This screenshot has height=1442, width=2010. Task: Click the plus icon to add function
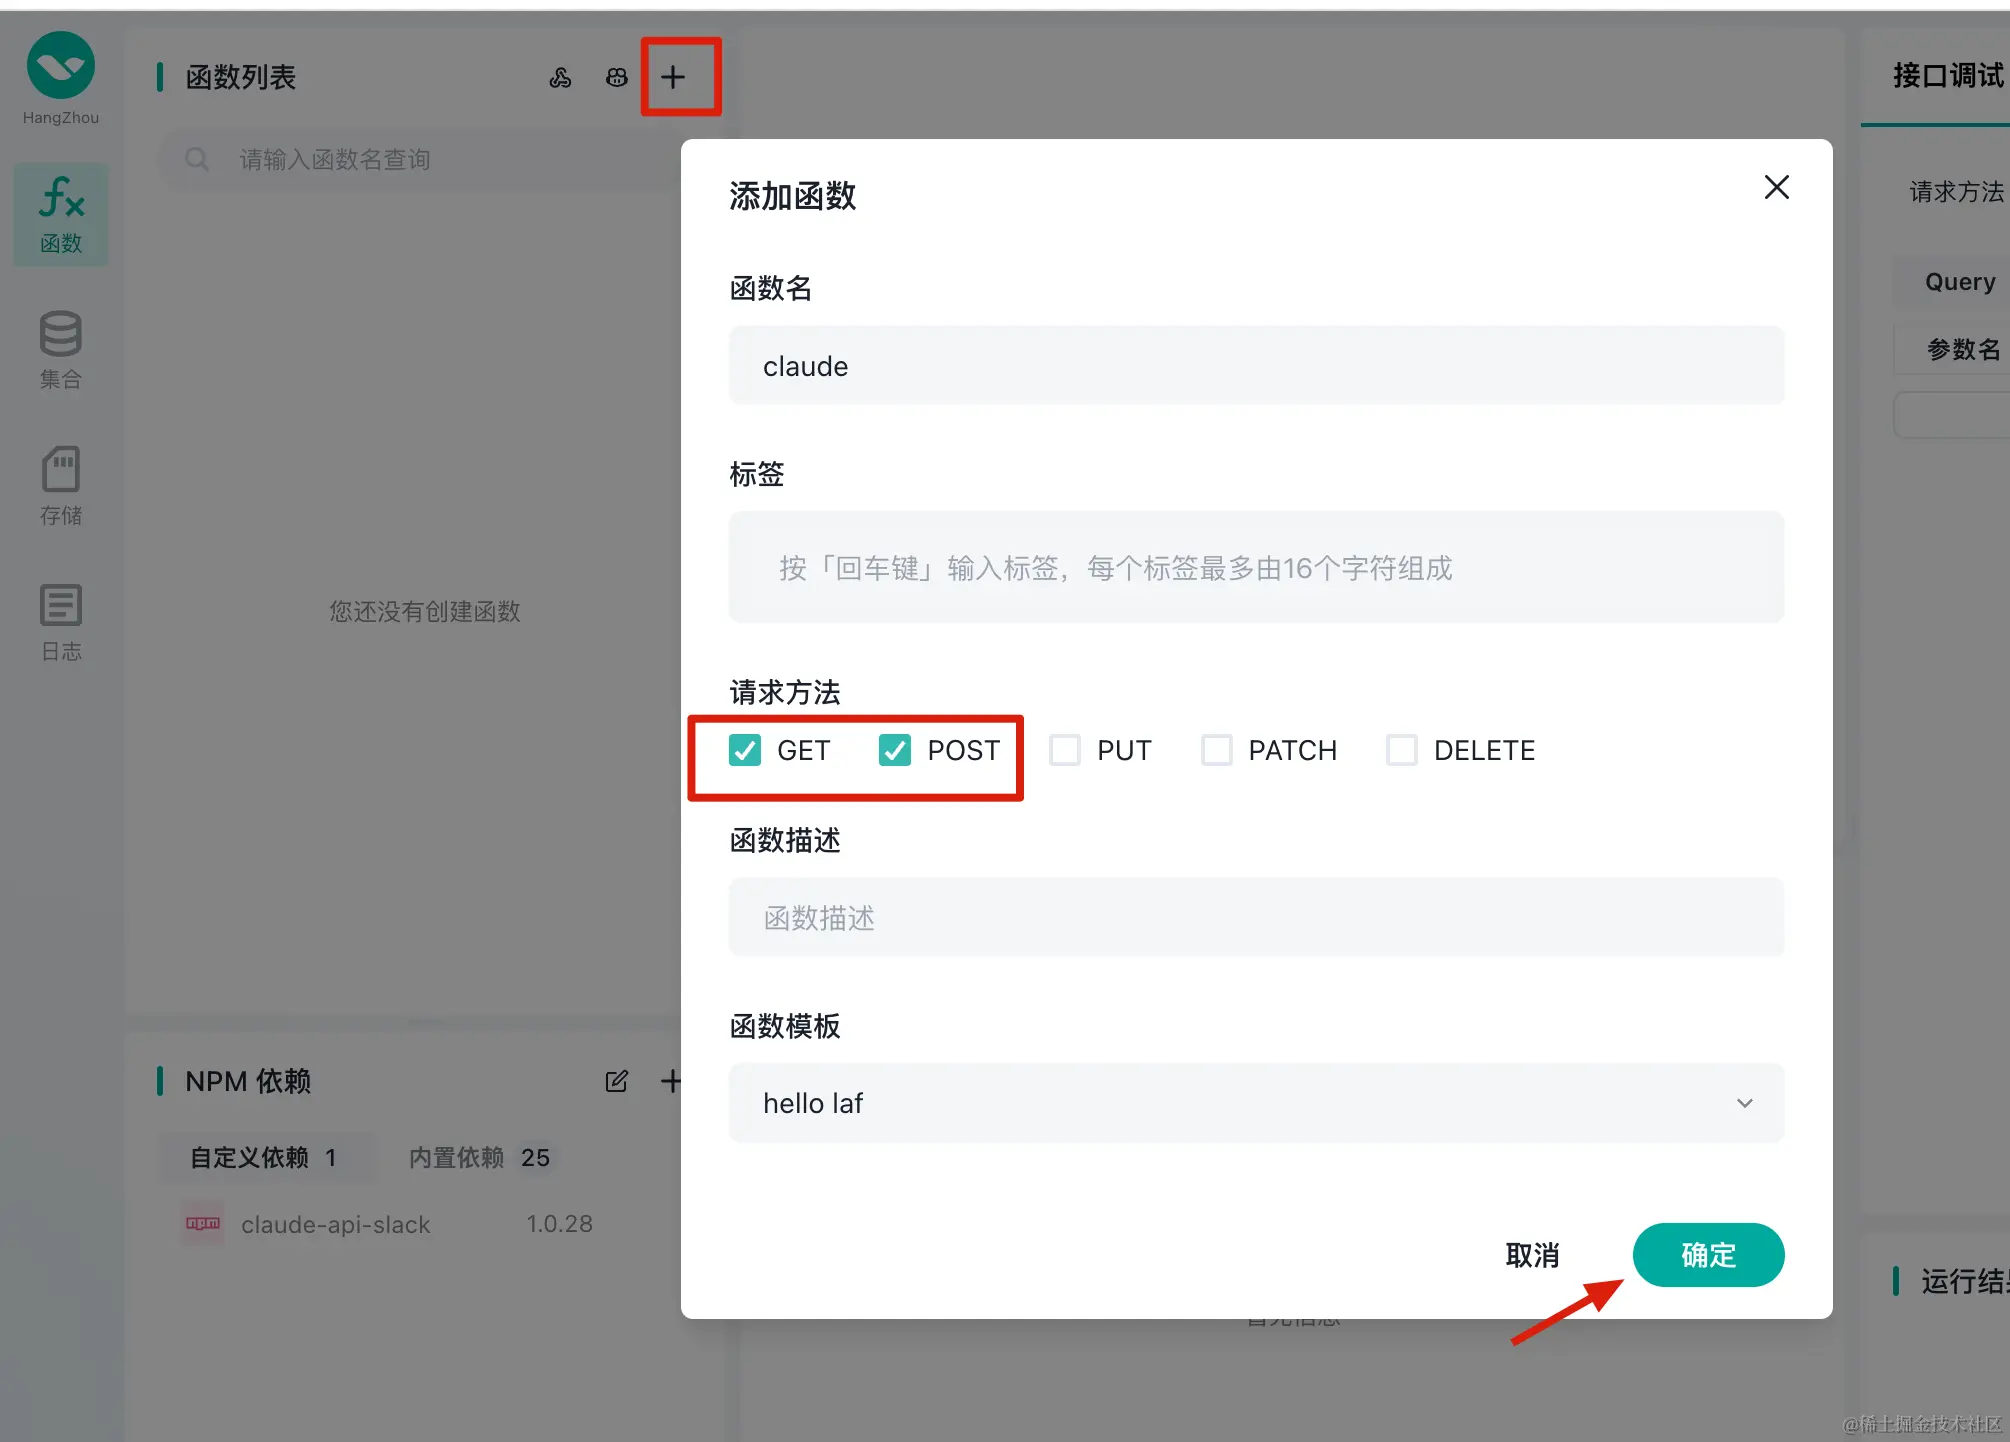pos(673,77)
